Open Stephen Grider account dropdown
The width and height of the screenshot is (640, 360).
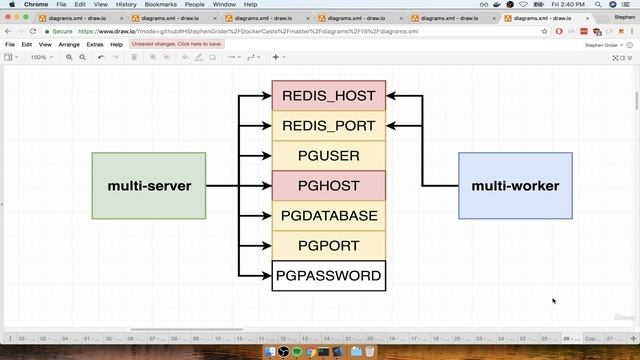604,45
